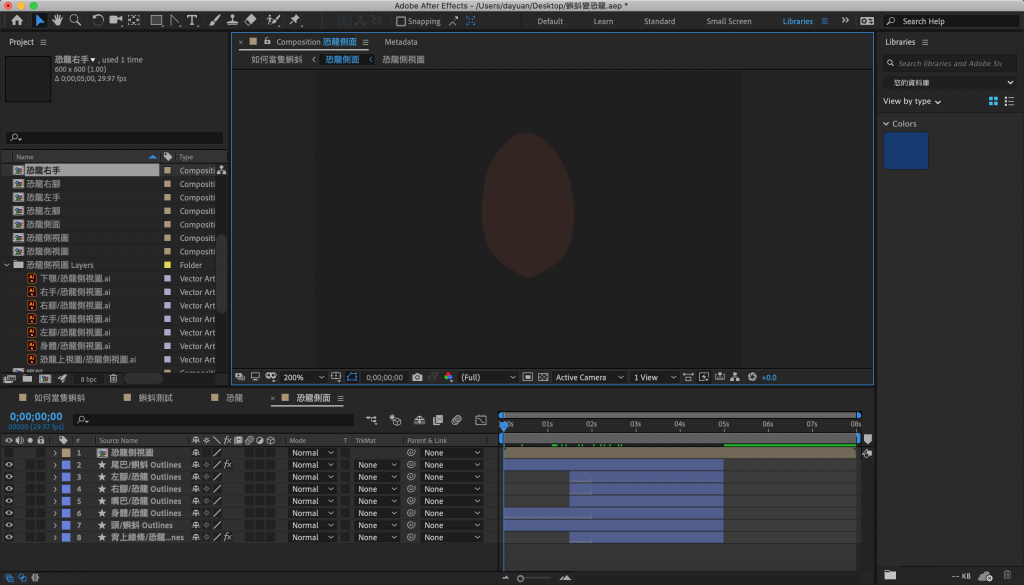1024x585 pixels.
Task: Click the Project panel search field
Action: pyautogui.click(x=114, y=137)
